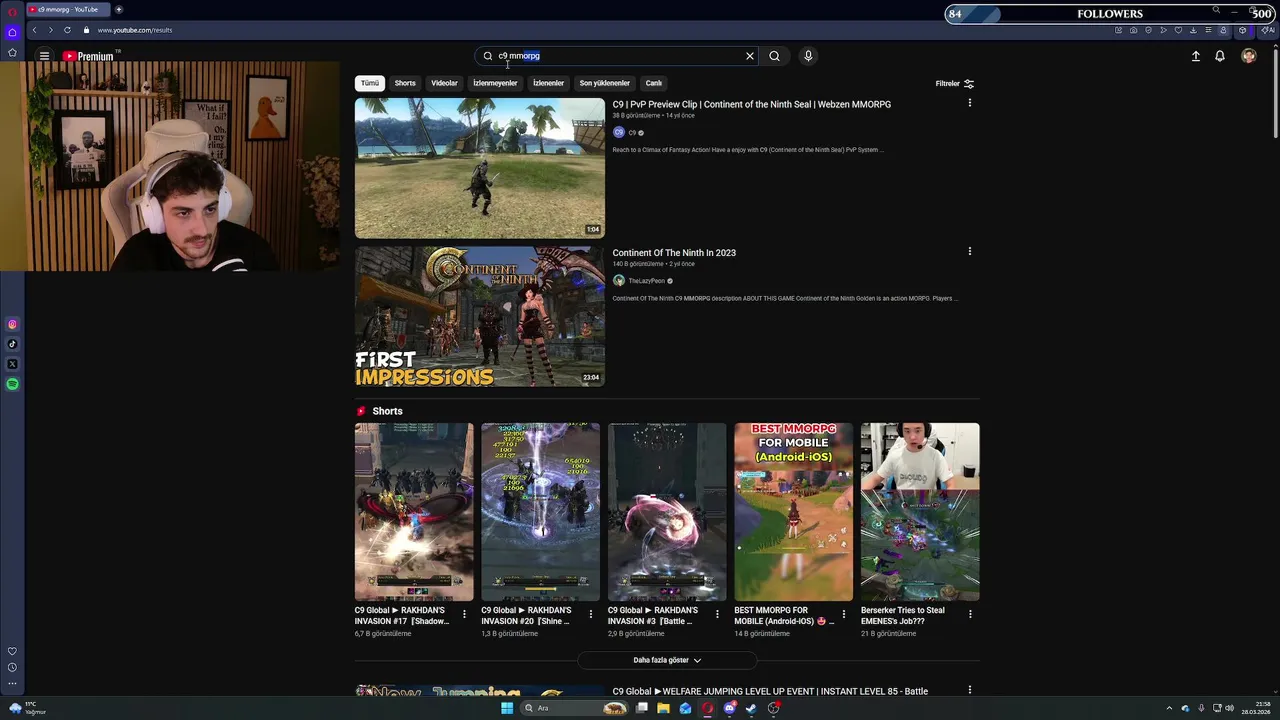Open the Windows Start button
The height and width of the screenshot is (720, 1280).
pyautogui.click(x=507, y=708)
